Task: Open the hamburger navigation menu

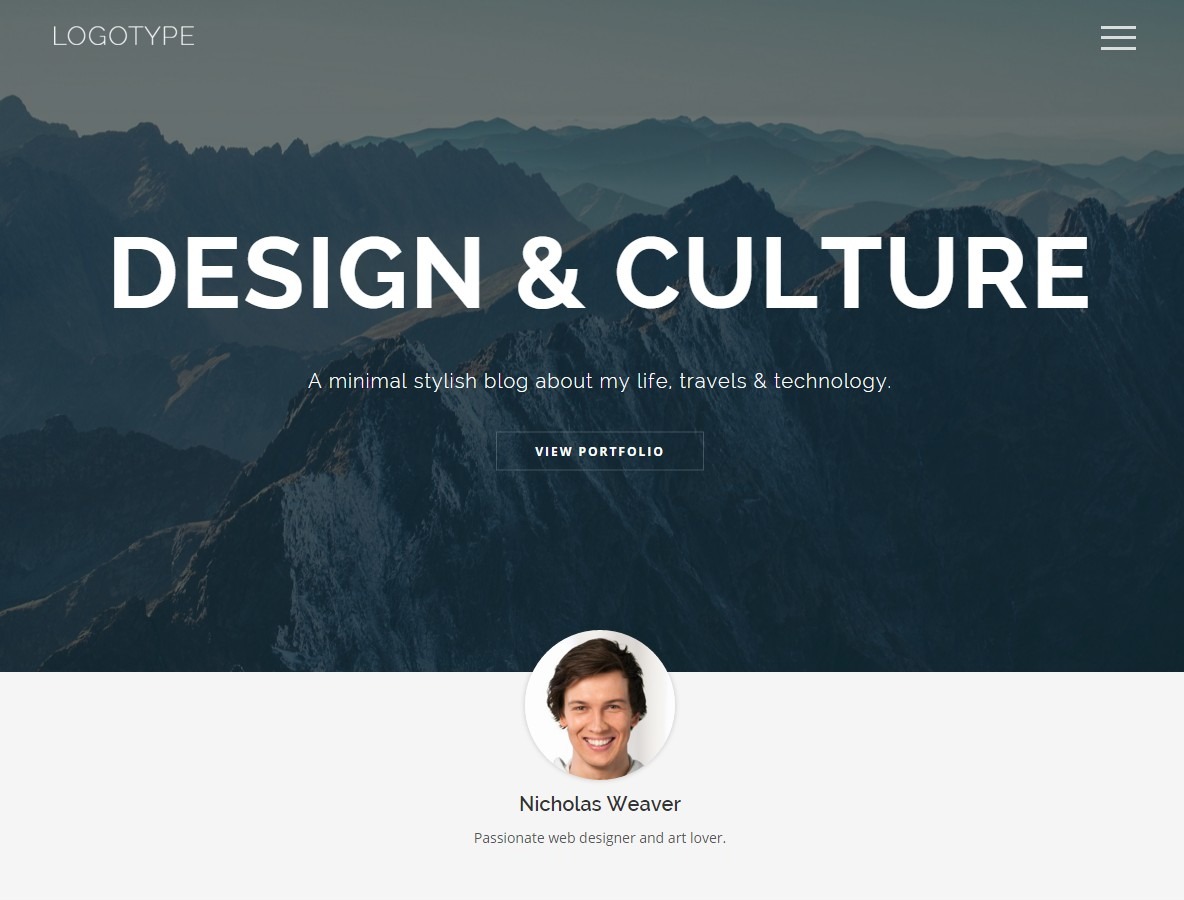Action: tap(1118, 38)
